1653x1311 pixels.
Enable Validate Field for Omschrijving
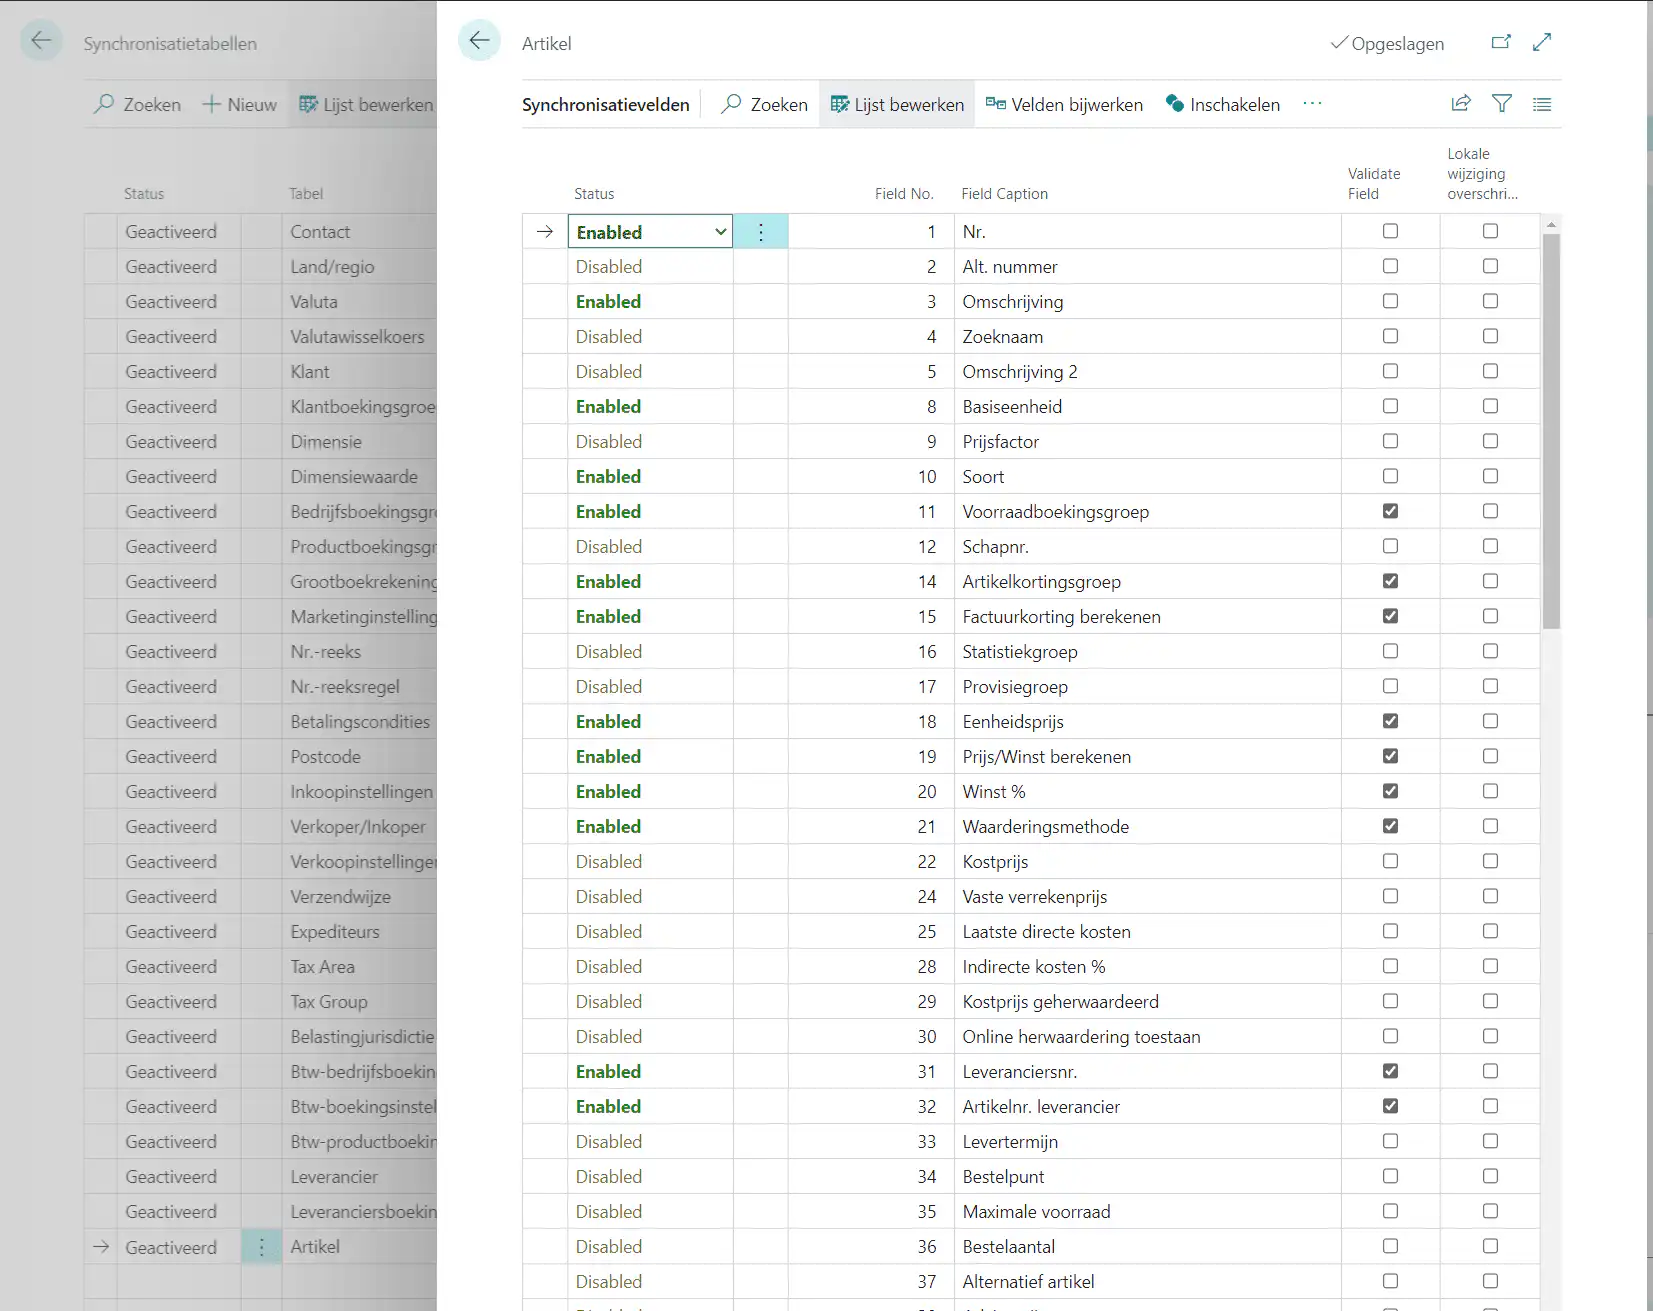point(1390,301)
